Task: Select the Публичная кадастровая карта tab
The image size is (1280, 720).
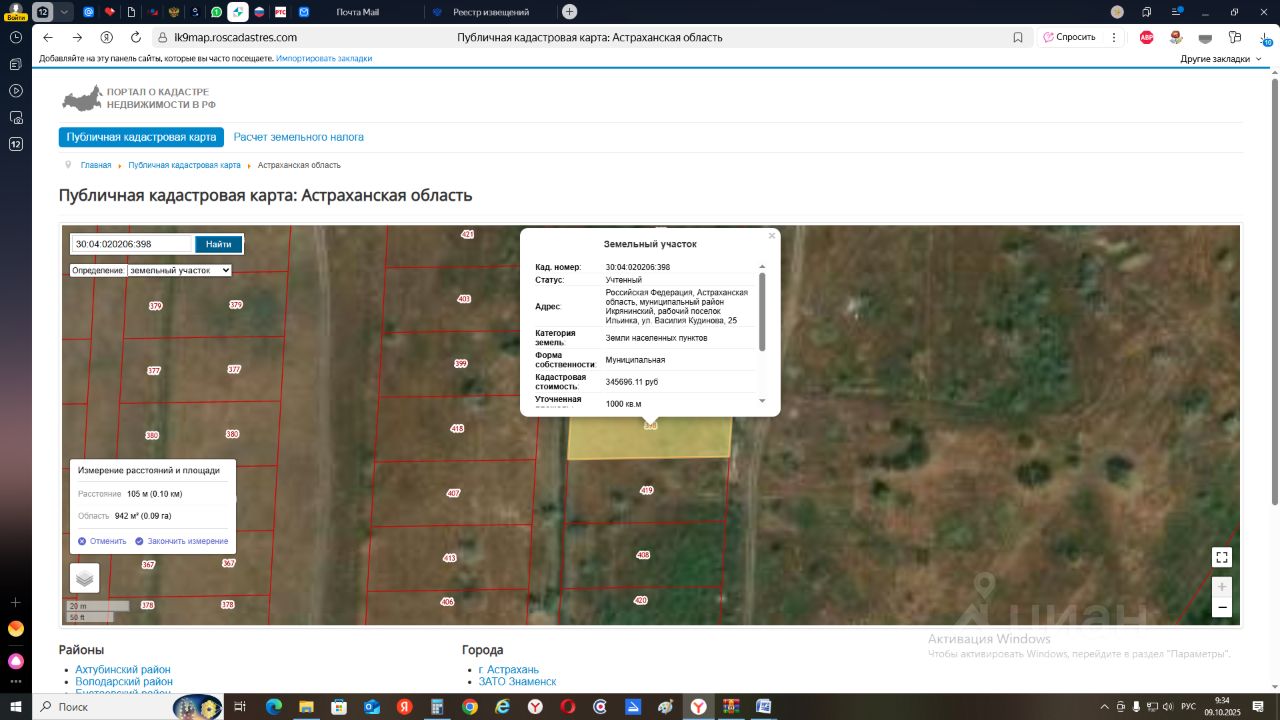Action: point(141,137)
